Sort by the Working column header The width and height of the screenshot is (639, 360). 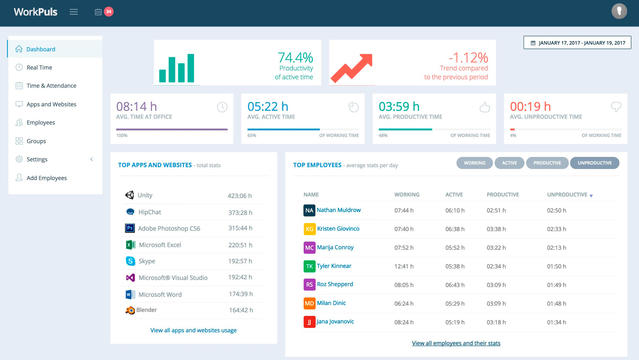pyautogui.click(x=407, y=195)
